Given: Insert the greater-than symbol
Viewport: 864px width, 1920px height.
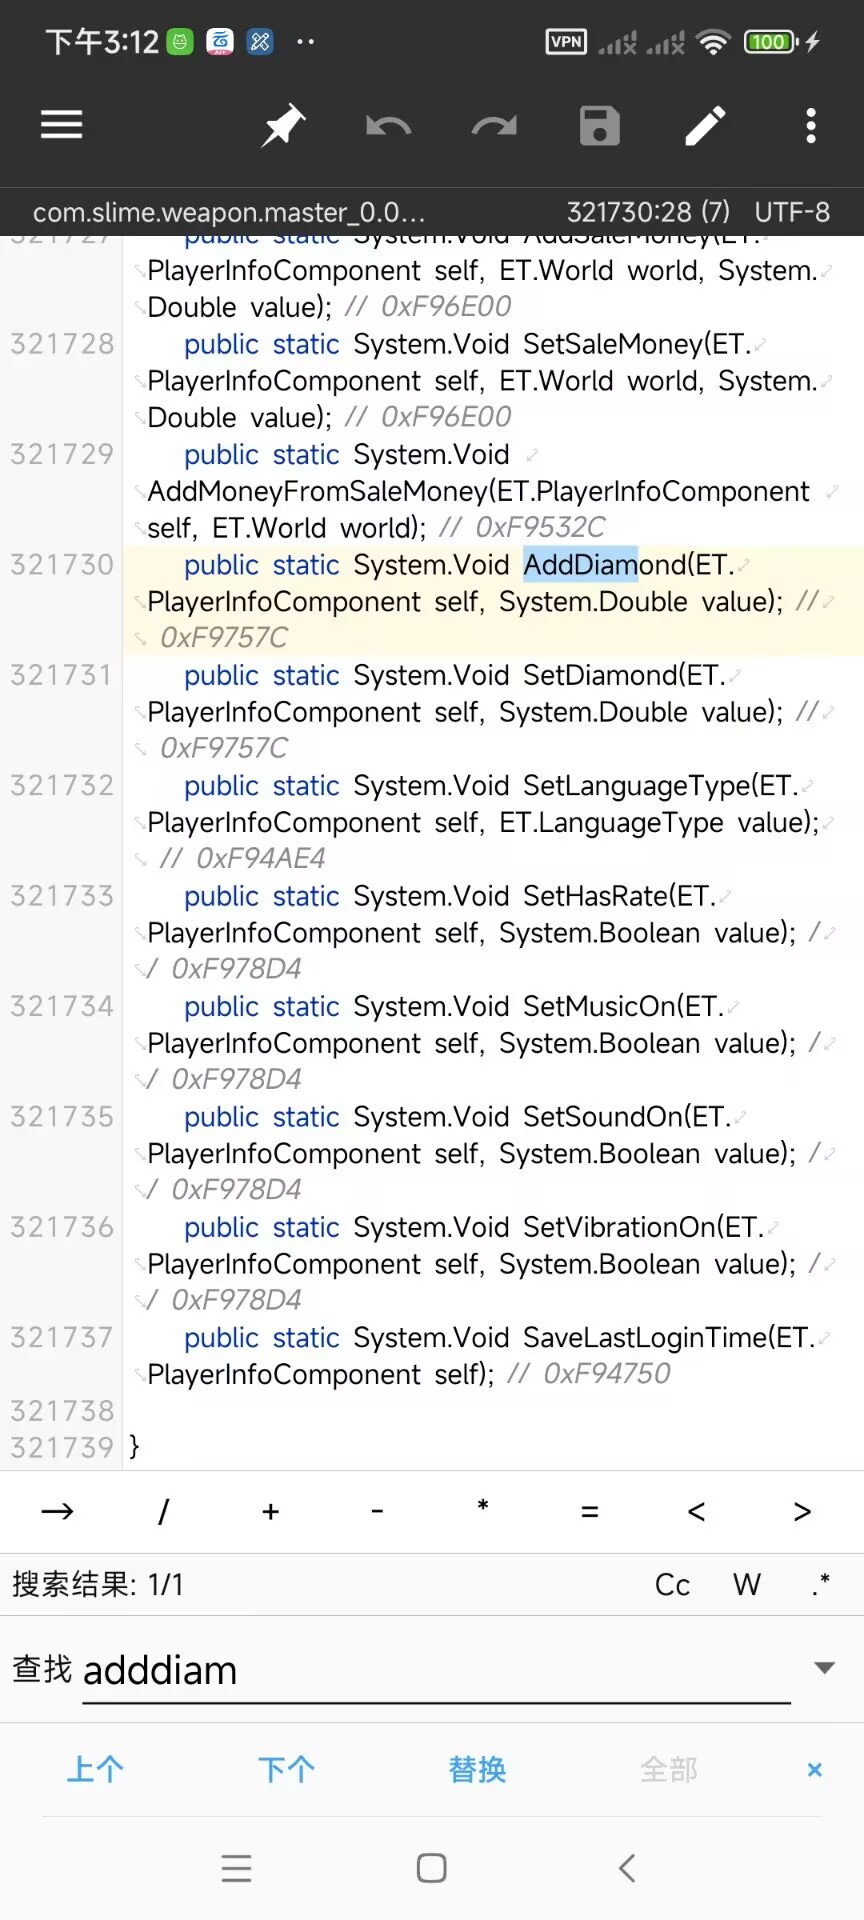Looking at the screenshot, I should (802, 1511).
